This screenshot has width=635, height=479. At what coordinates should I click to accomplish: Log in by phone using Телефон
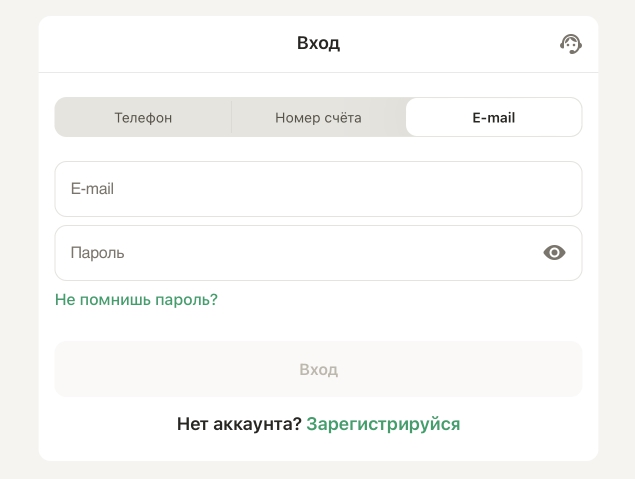(143, 117)
